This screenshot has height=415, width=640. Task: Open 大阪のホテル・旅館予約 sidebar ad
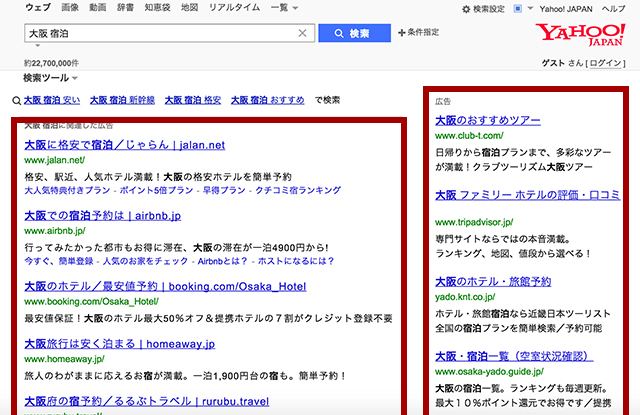pyautogui.click(x=493, y=282)
